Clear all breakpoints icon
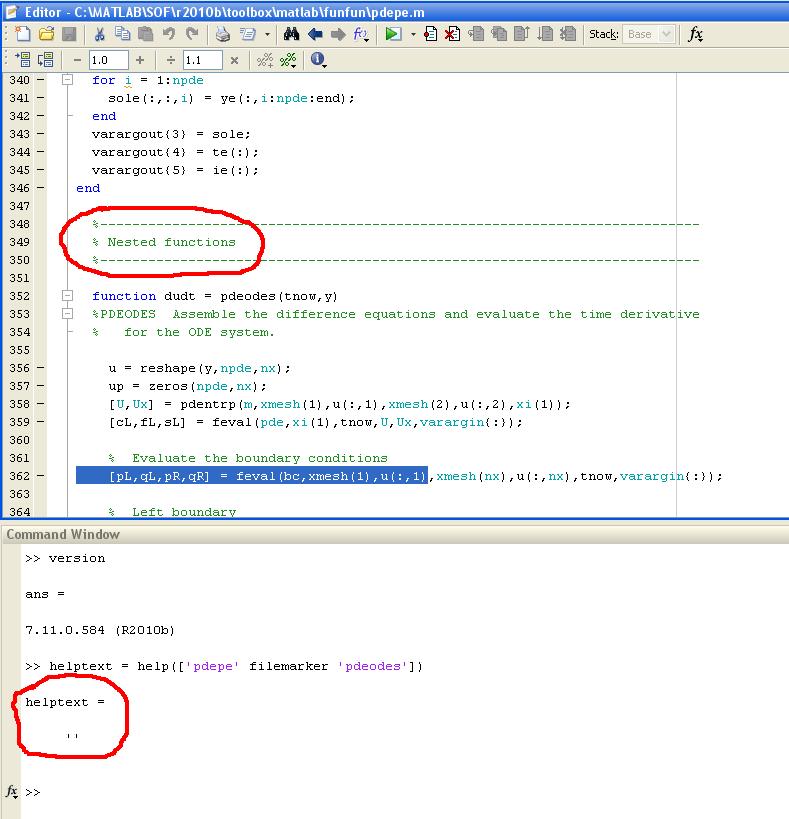Screen dimensions: 789x819 pos(453,34)
